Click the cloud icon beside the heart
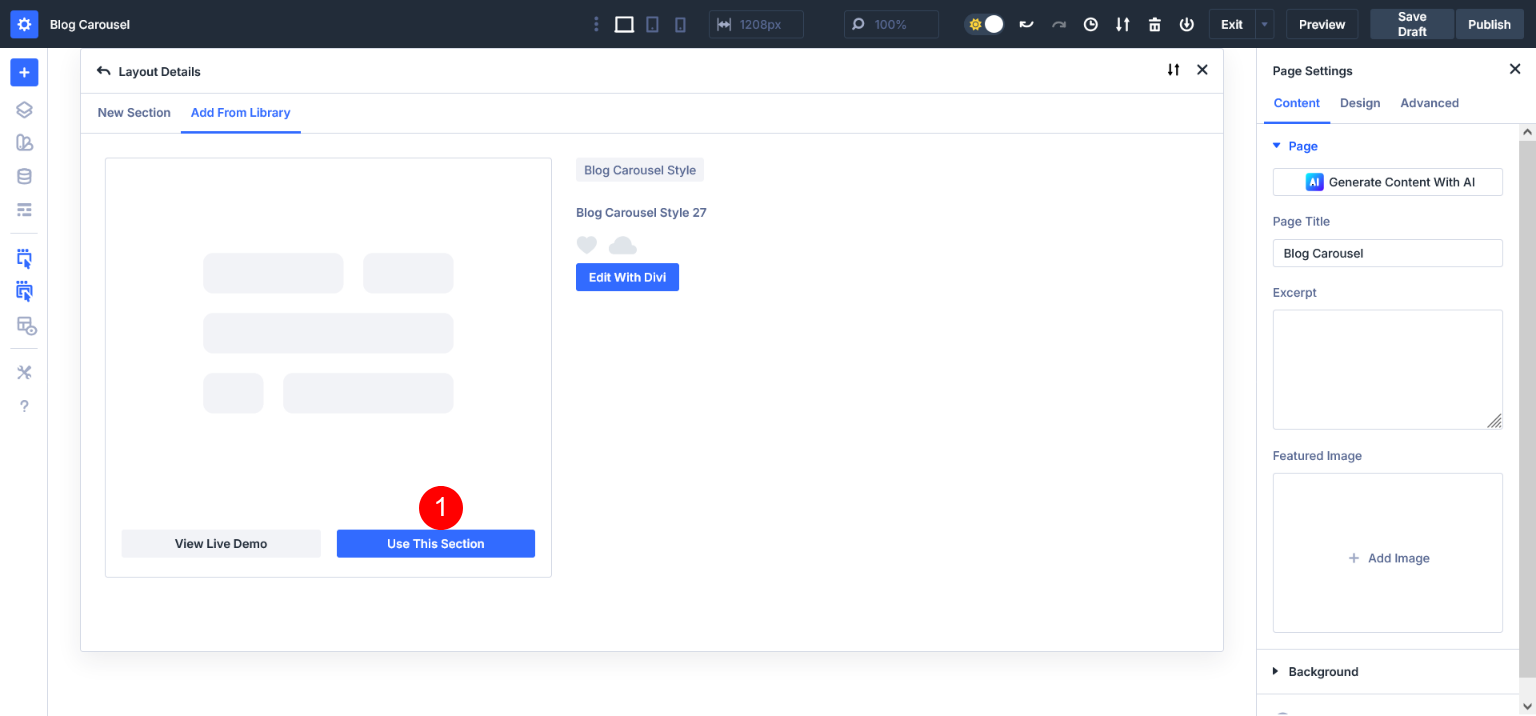This screenshot has height=716, width=1536. coord(622,245)
